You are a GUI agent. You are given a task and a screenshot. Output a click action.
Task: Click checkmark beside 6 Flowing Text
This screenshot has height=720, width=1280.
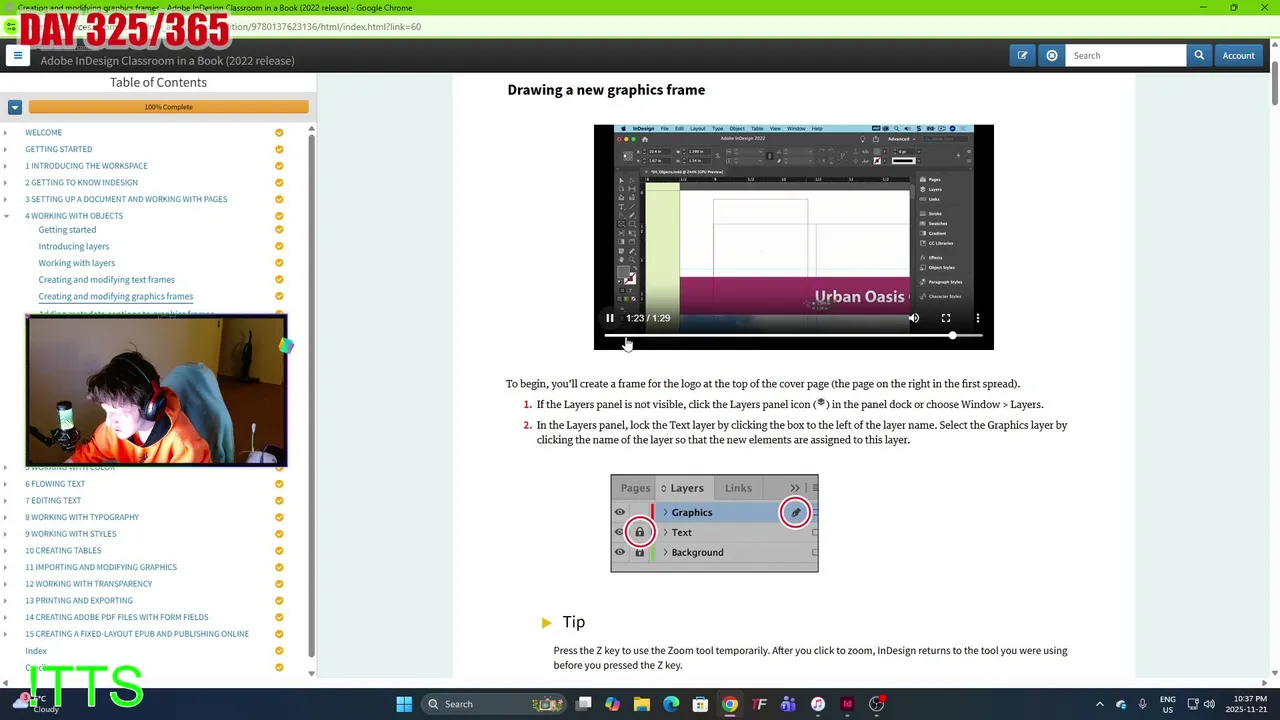point(279,484)
